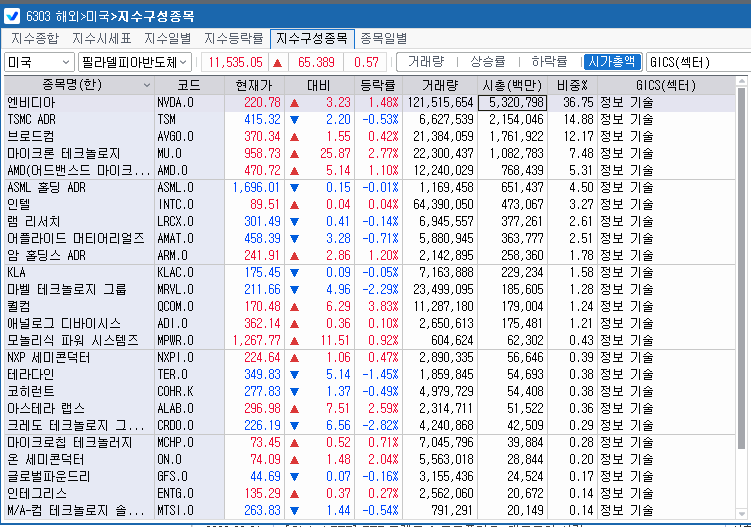Click the 64,390,050 volume cell

(441, 205)
